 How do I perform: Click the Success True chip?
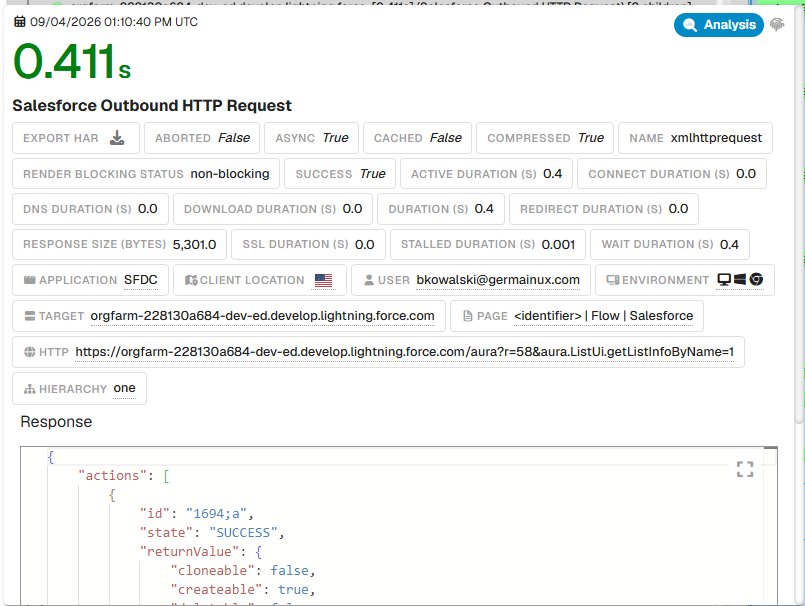pos(340,174)
